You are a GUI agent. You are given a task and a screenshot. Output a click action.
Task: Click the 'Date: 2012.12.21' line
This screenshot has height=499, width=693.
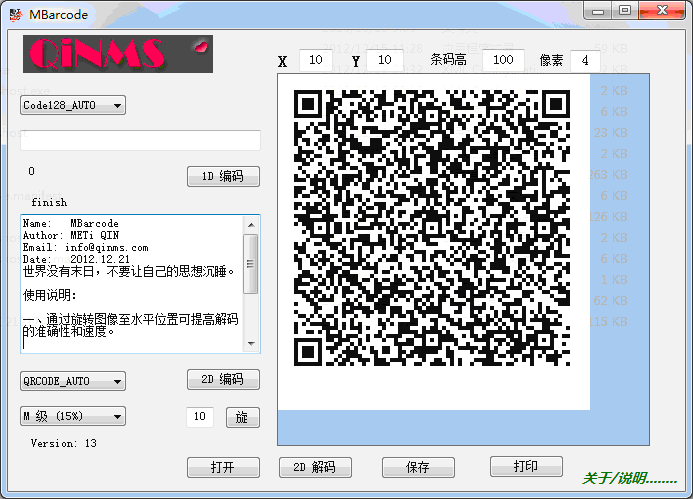[x=76, y=259]
